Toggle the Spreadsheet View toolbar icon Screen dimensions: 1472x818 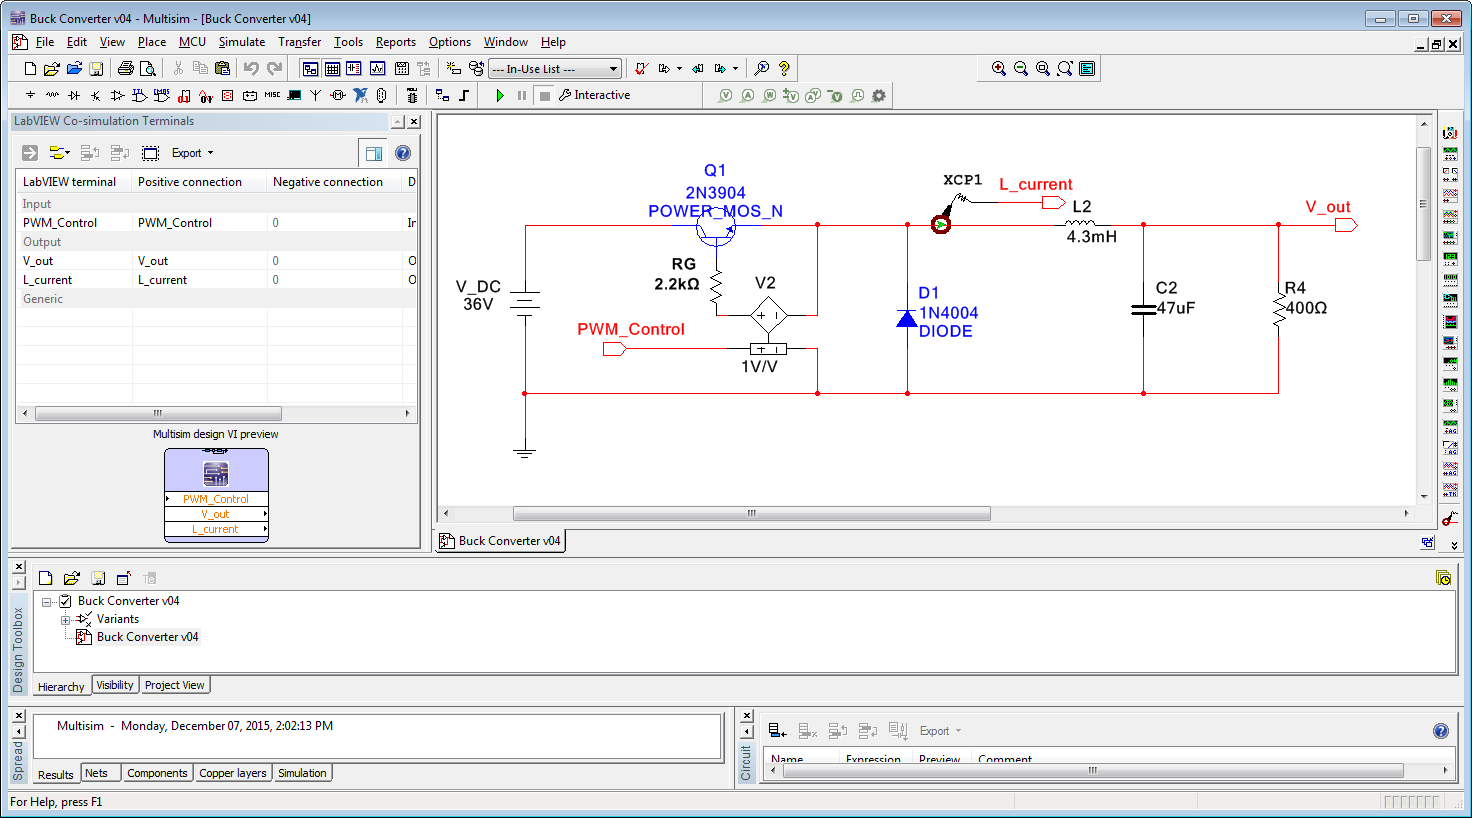click(x=332, y=69)
